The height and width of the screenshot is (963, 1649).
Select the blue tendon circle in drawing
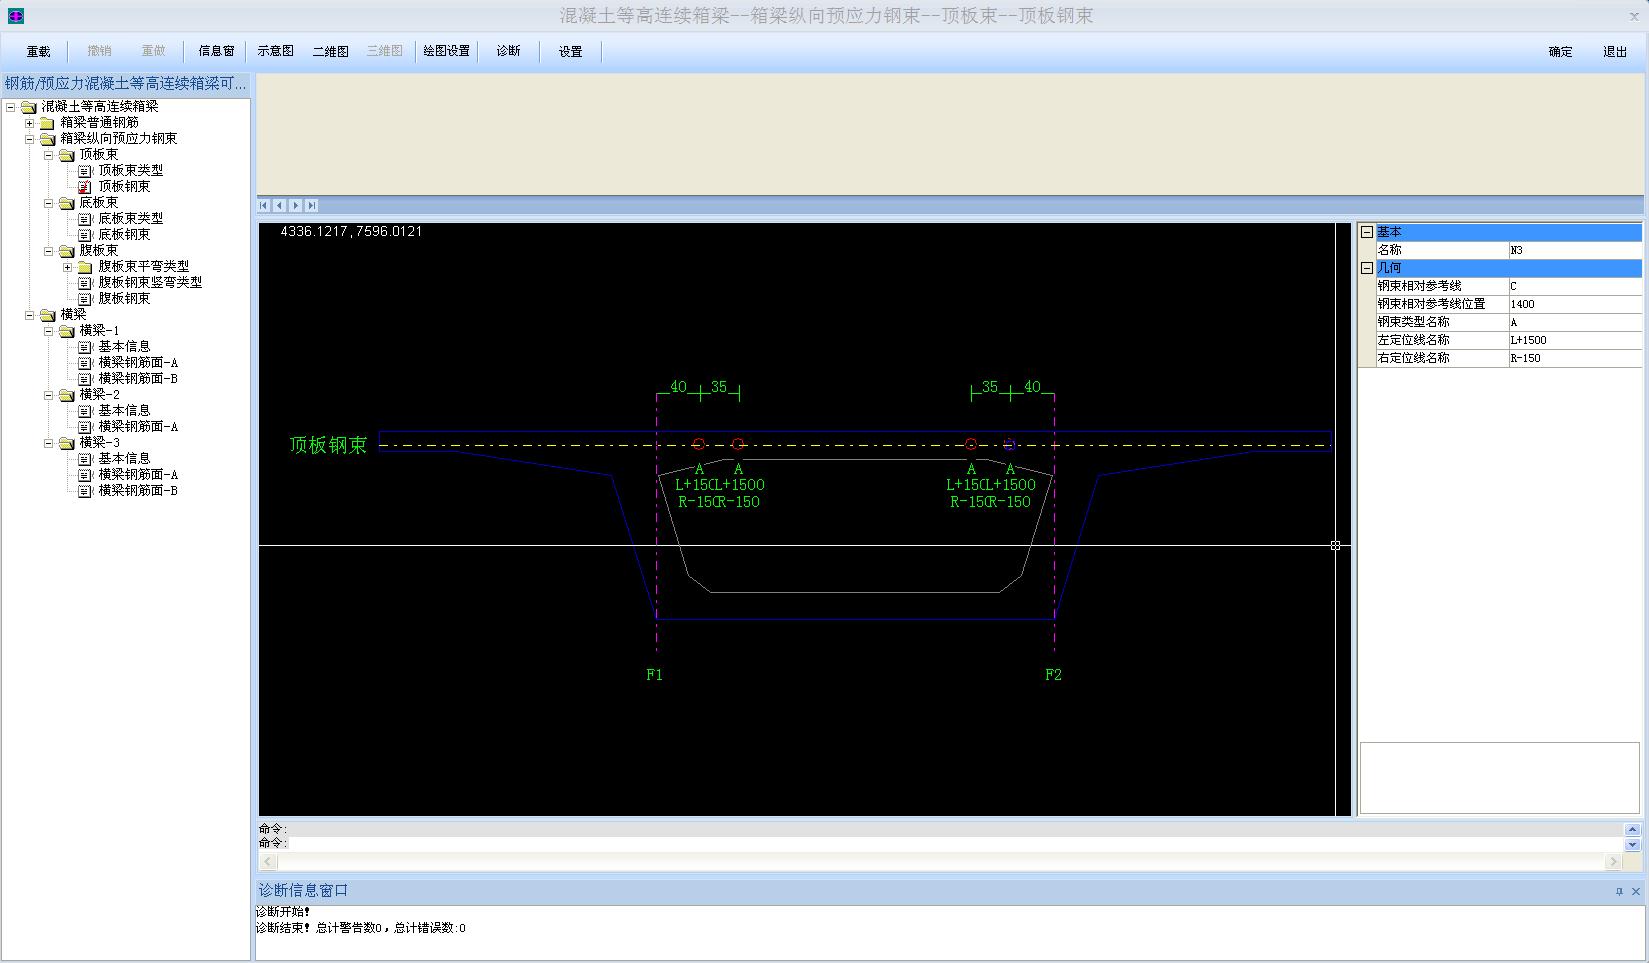1009,444
